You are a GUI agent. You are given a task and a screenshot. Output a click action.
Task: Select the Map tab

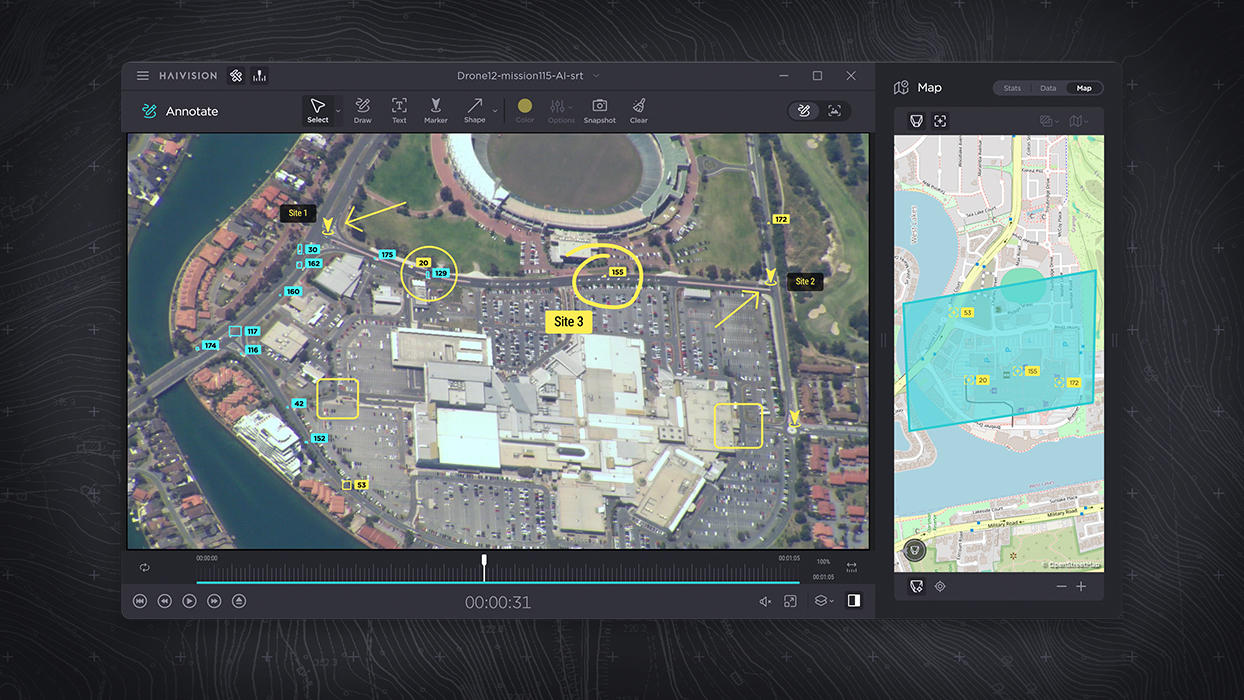1084,88
